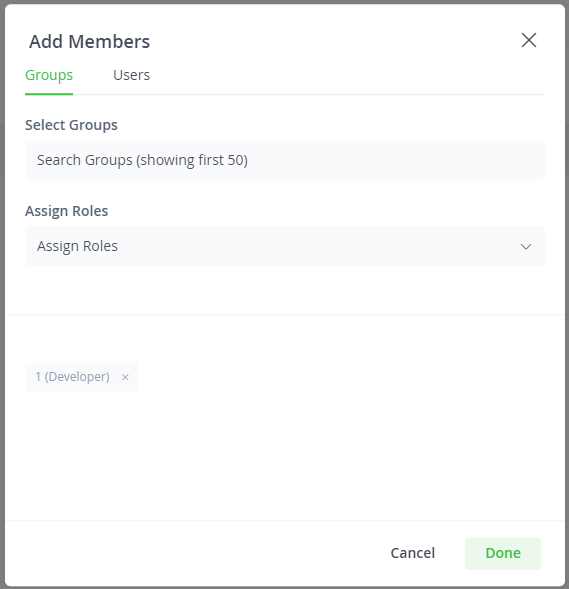
Task: Click the Assign Roles placeholder text
Action: 77,246
